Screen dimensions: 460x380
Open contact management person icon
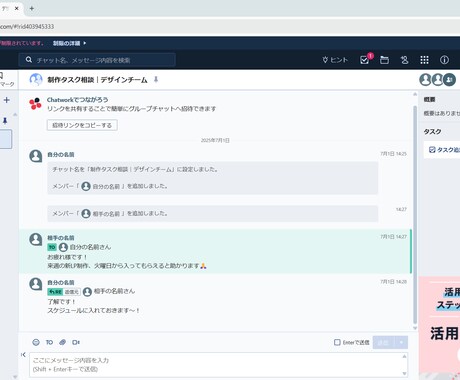tap(404, 60)
